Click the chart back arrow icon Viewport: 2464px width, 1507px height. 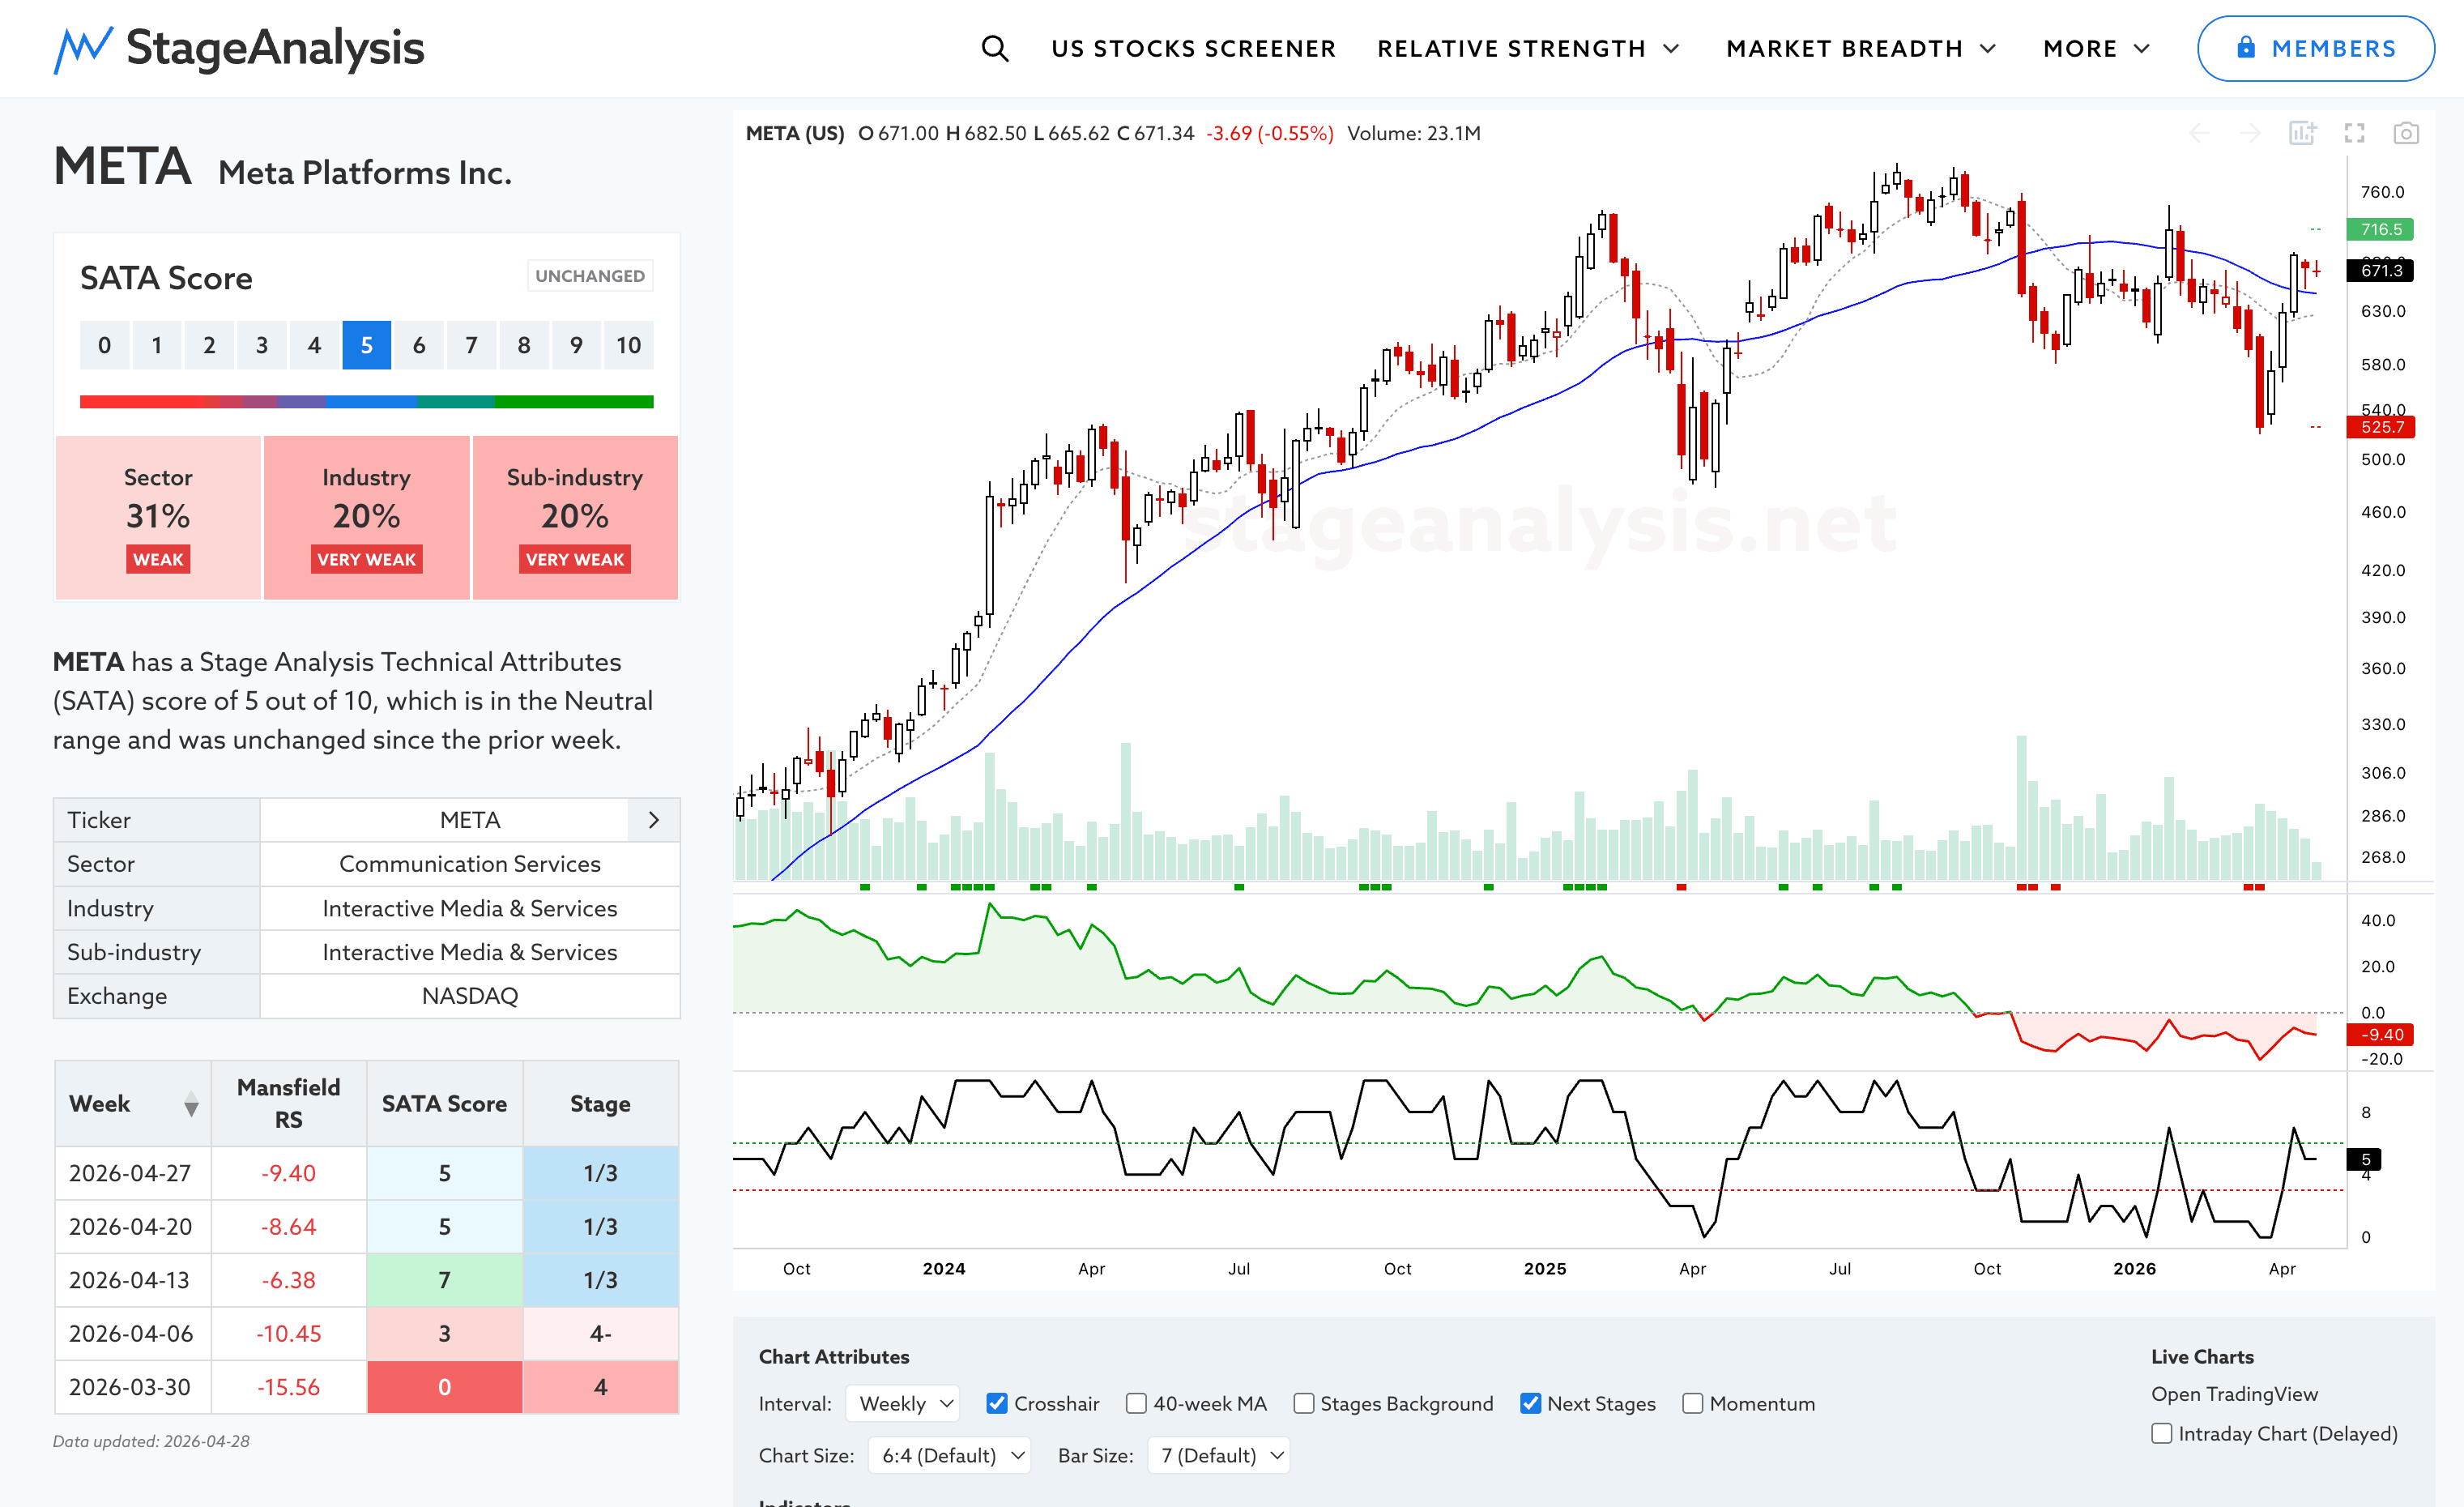pyautogui.click(x=2199, y=133)
